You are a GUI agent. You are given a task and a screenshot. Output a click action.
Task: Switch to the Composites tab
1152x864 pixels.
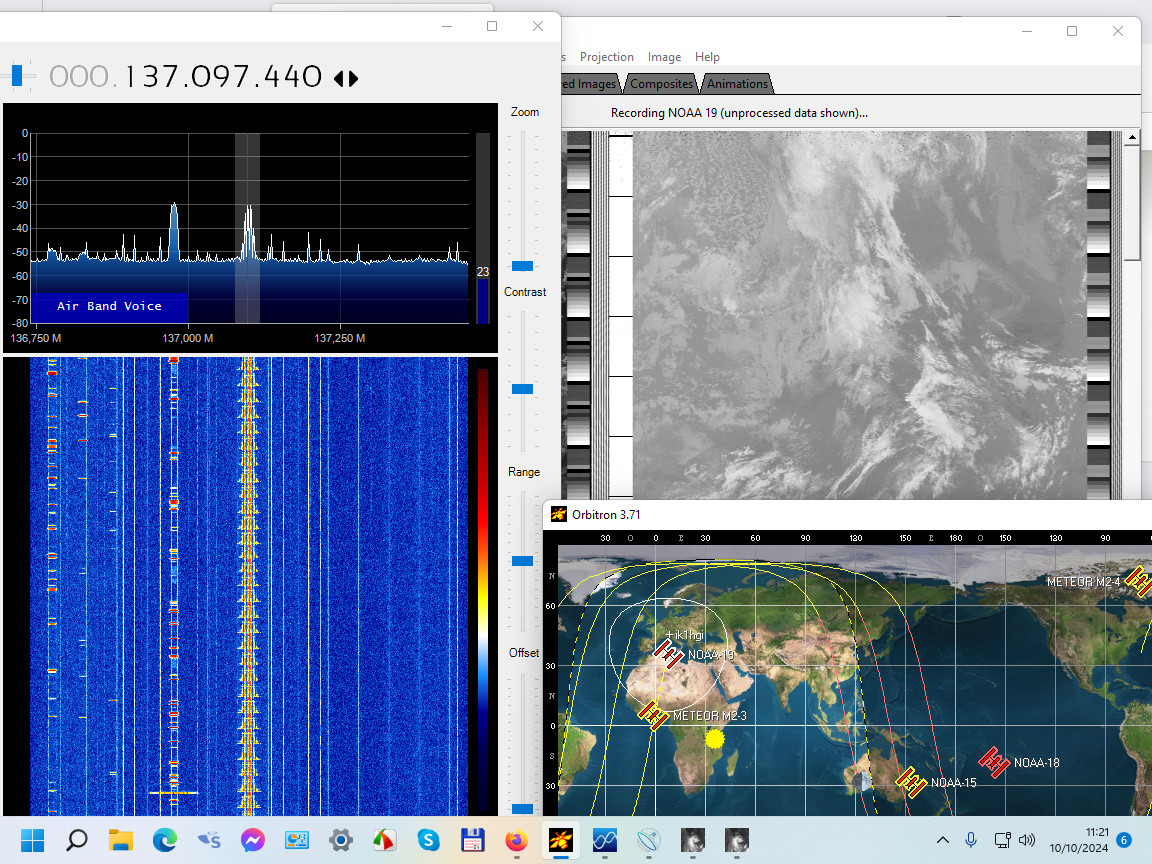[x=661, y=84]
